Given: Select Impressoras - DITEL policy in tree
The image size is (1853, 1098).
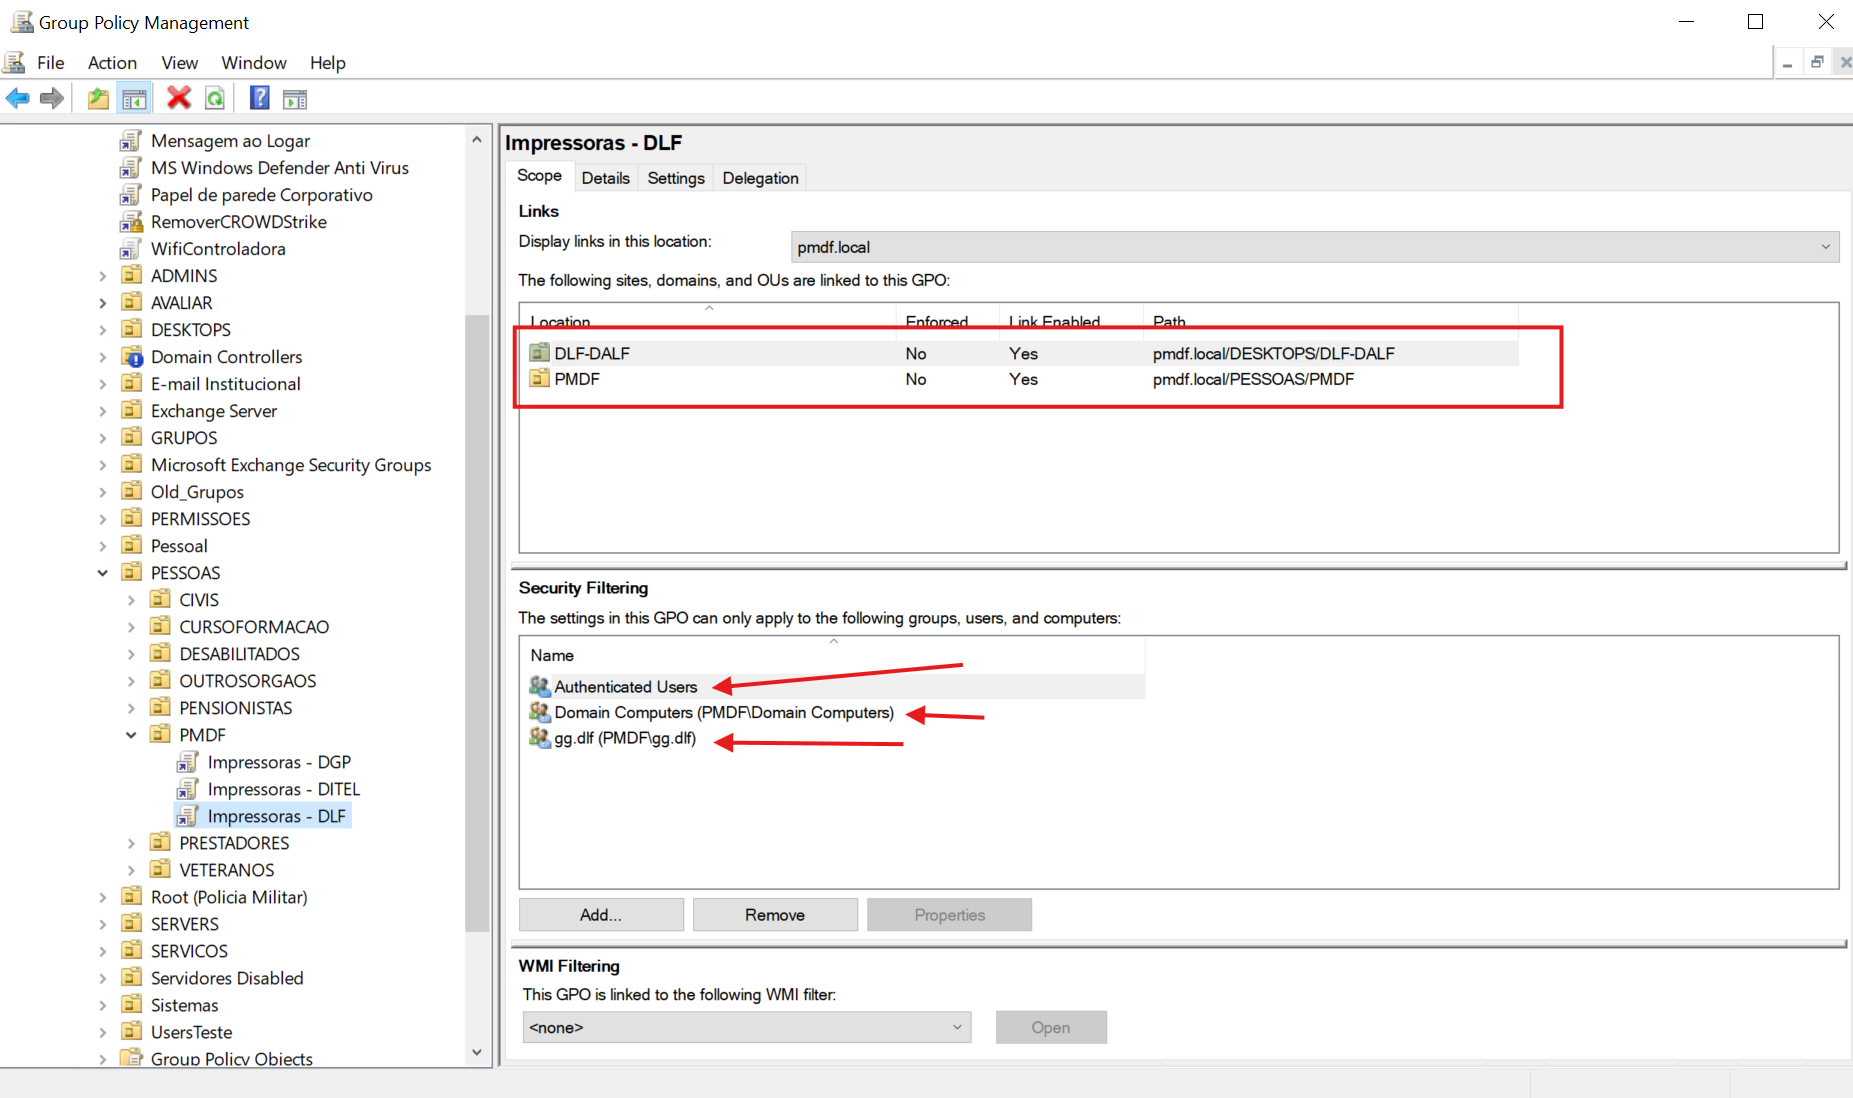Looking at the screenshot, I should 283,789.
